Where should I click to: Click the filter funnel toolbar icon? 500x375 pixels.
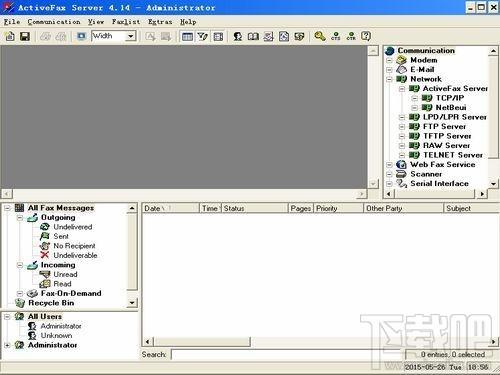pyautogui.click(x=203, y=36)
